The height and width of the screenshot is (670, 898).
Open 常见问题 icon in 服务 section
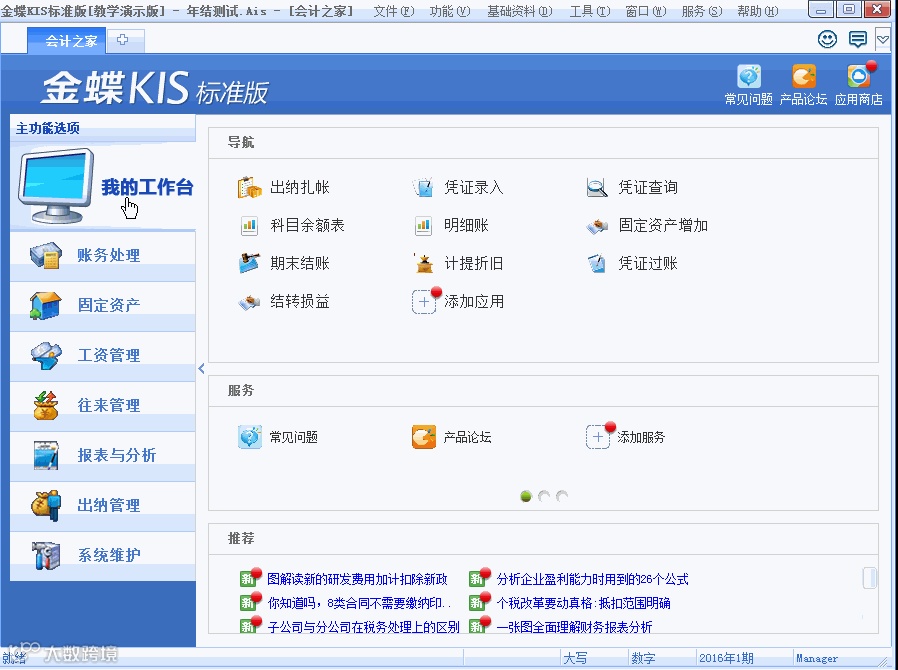click(x=250, y=437)
